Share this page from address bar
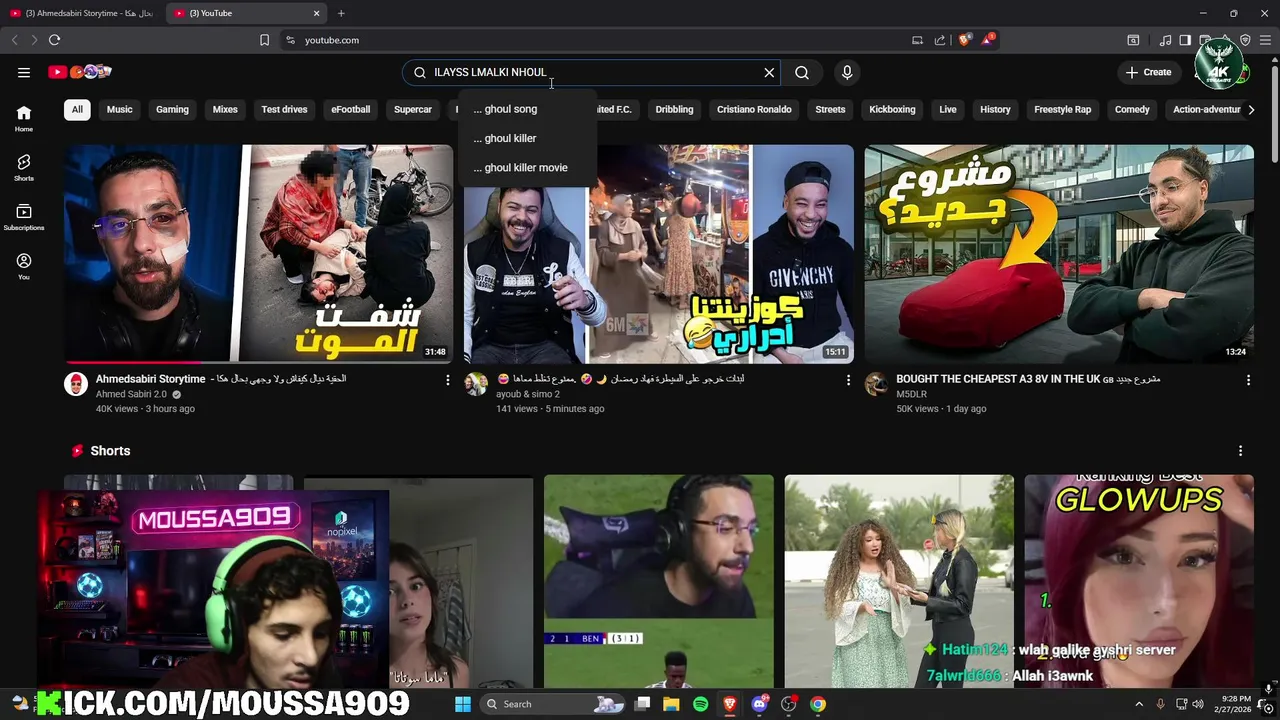The image size is (1280, 720). [940, 40]
